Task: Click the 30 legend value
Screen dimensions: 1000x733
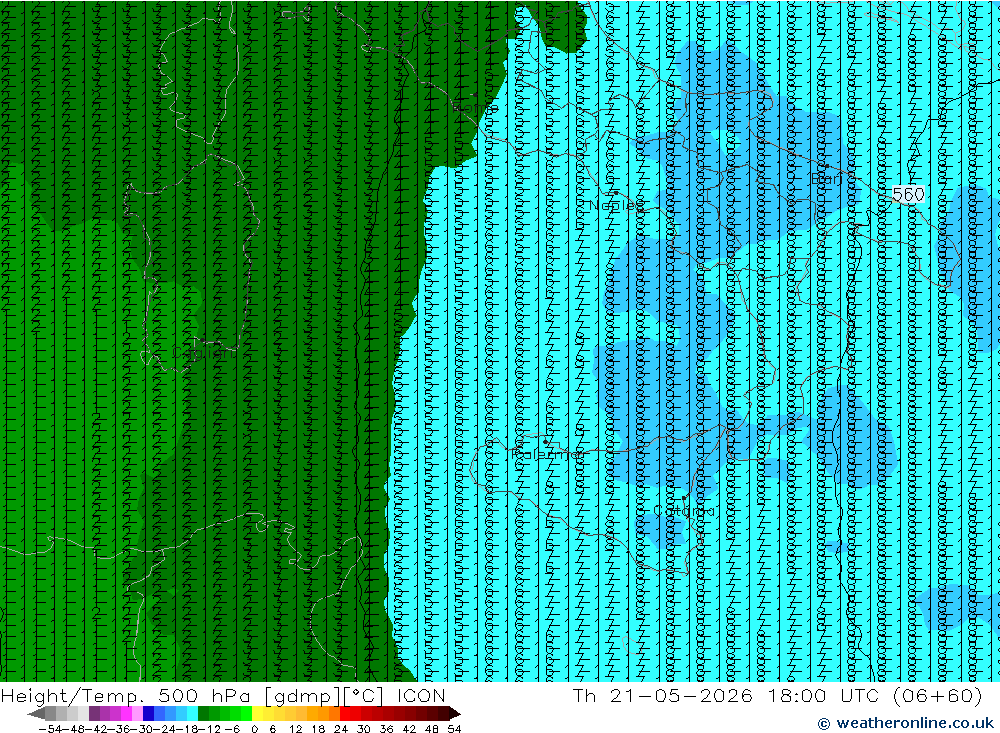Action: pyautogui.click(x=364, y=729)
